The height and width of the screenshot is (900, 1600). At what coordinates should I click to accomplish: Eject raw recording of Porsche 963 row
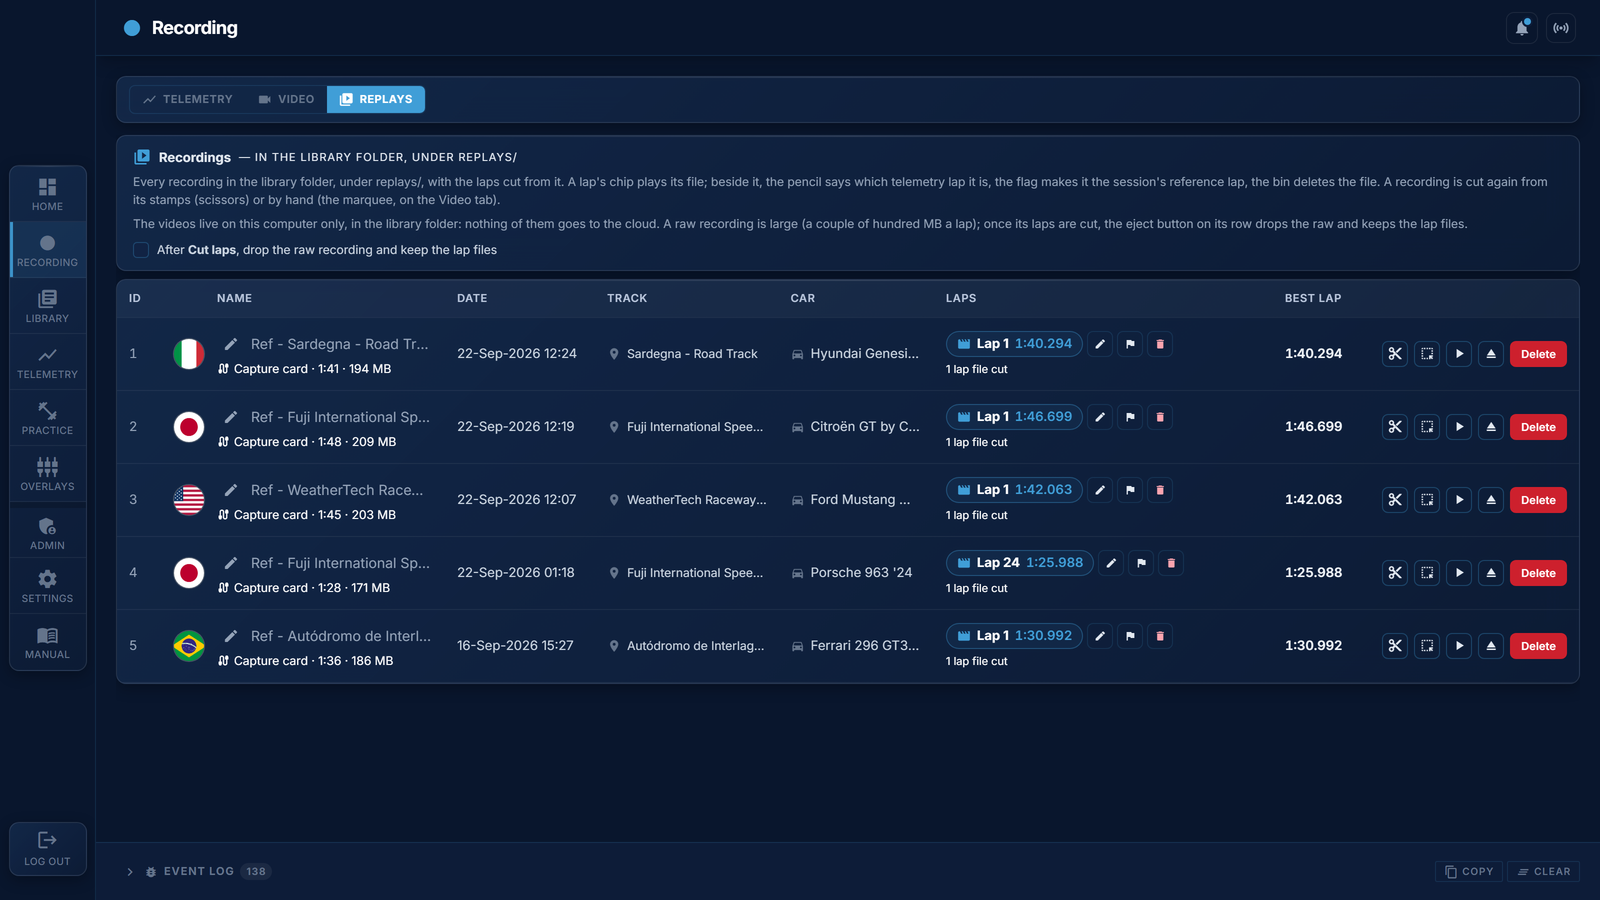pos(1491,573)
